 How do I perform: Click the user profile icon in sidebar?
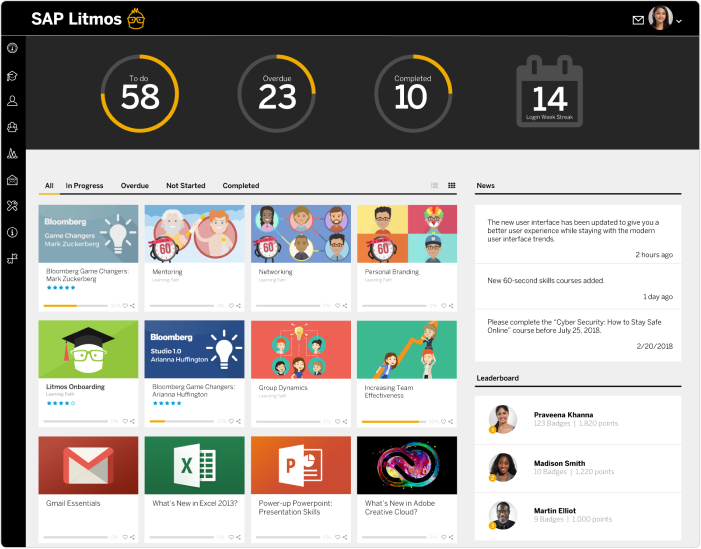pos(13,101)
